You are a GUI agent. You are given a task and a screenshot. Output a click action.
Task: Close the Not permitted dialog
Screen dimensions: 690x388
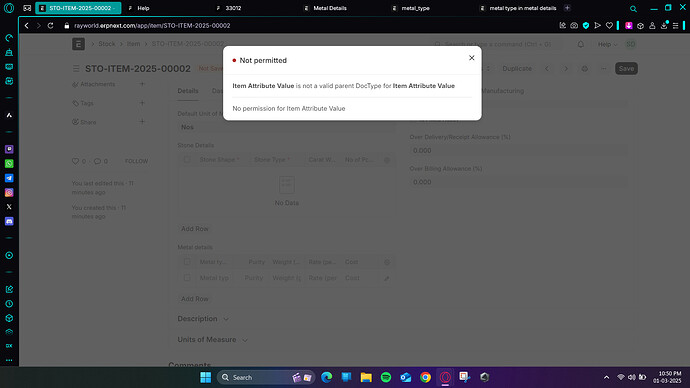(x=471, y=58)
